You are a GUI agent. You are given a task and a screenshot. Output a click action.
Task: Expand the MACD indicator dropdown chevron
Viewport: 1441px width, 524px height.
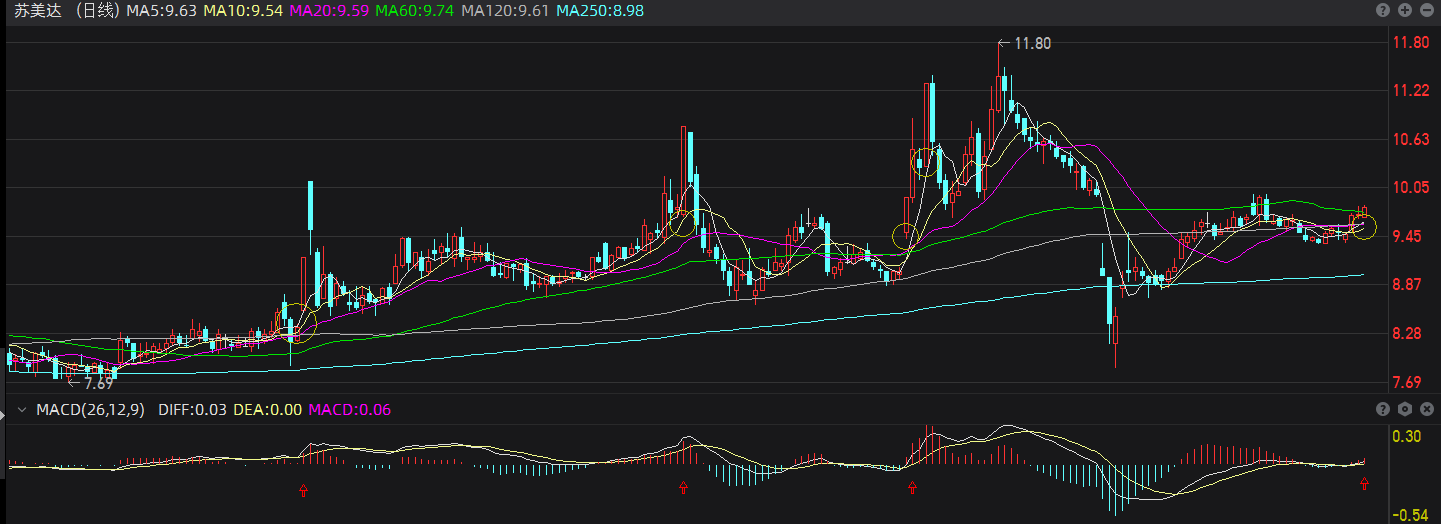click(x=20, y=410)
